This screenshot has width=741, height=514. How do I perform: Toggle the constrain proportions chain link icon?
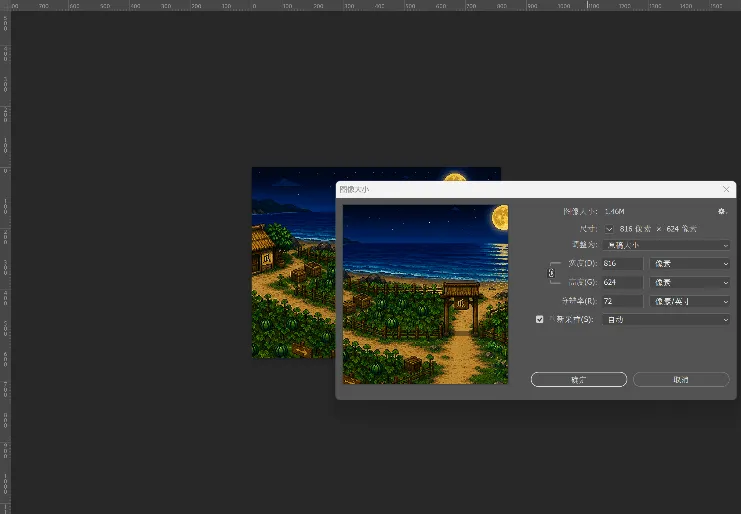(551, 273)
